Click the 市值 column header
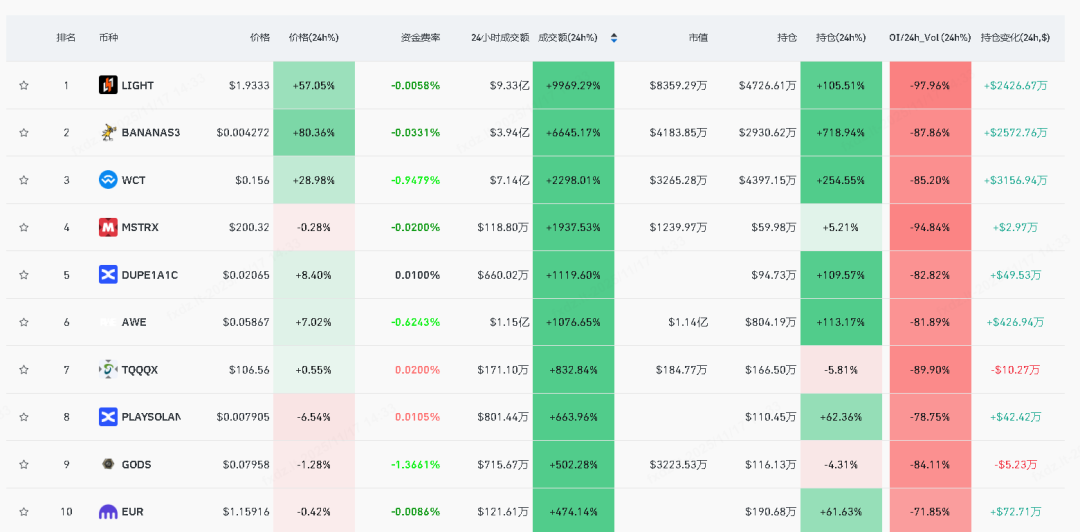The width and height of the screenshot is (1080, 532). click(x=698, y=38)
